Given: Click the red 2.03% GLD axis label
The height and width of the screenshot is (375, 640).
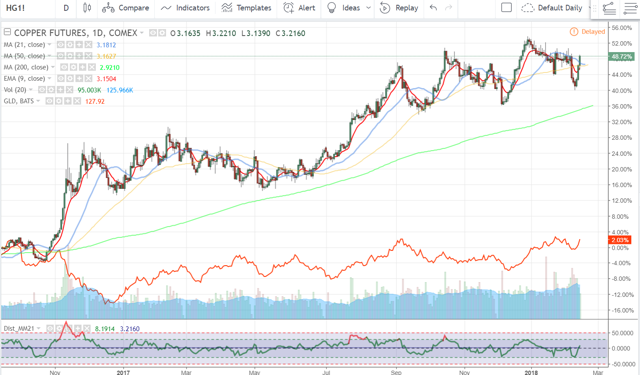Looking at the screenshot, I should tap(620, 240).
